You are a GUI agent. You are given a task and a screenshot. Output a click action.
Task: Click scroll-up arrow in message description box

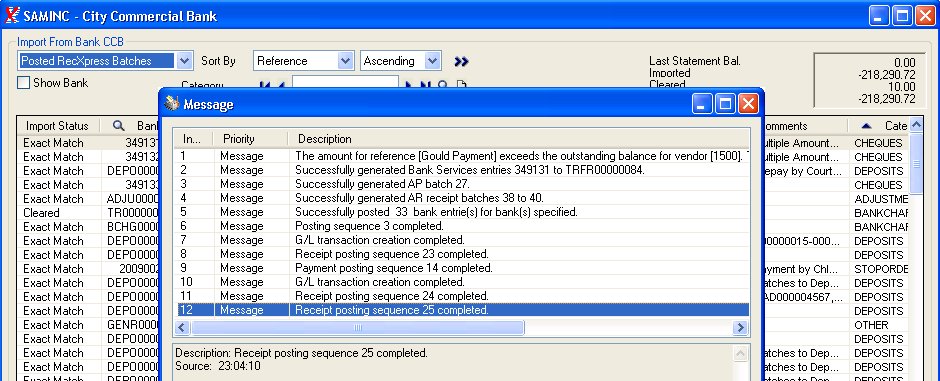(x=741, y=353)
